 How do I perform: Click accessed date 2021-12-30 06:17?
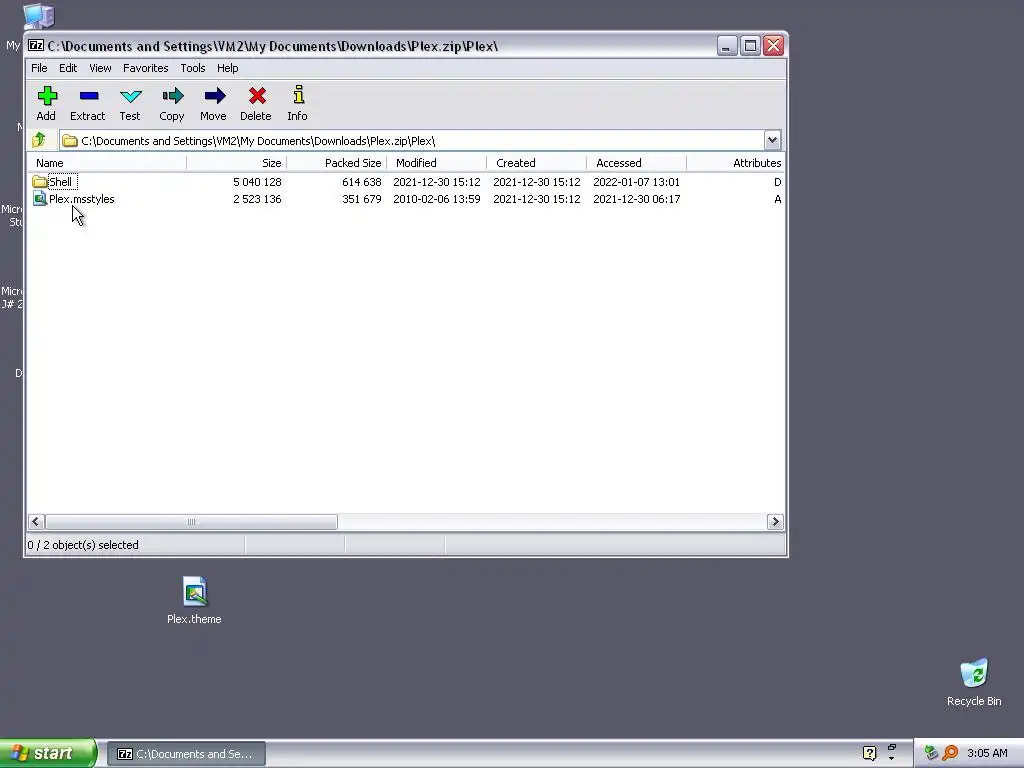pos(637,199)
